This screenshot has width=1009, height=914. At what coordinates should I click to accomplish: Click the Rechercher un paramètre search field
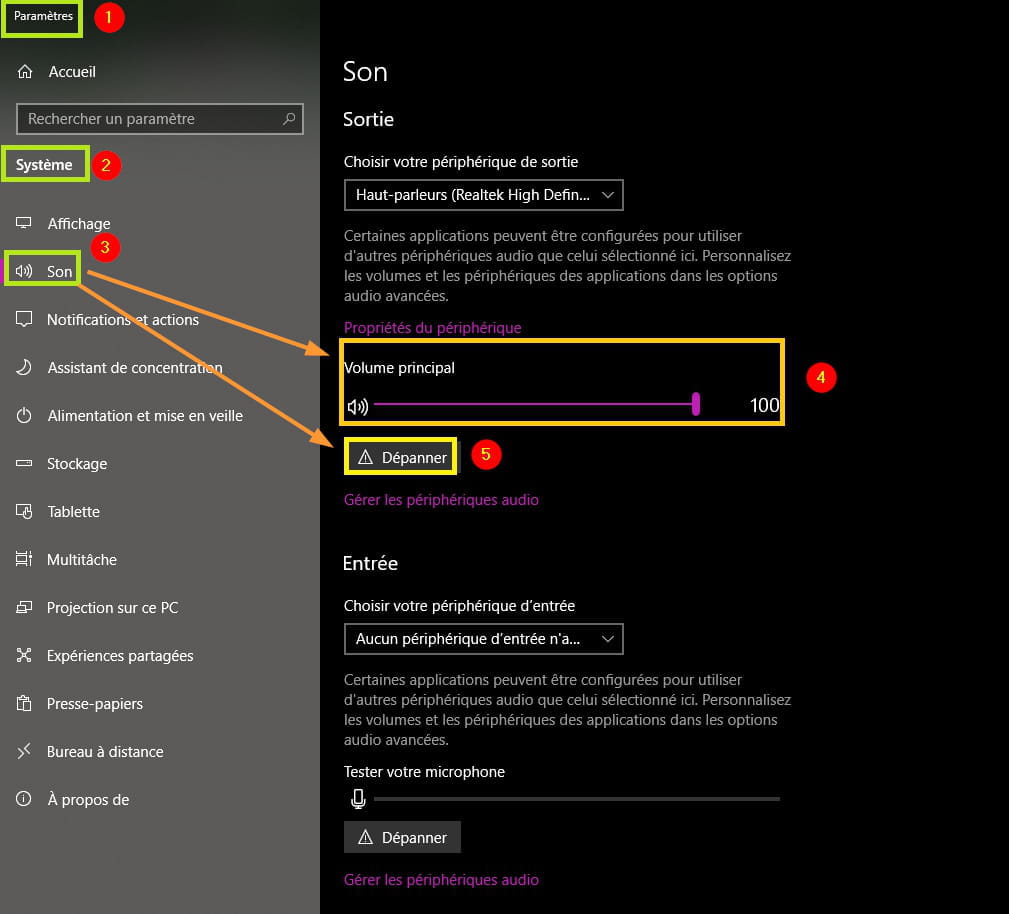pyautogui.click(x=160, y=118)
